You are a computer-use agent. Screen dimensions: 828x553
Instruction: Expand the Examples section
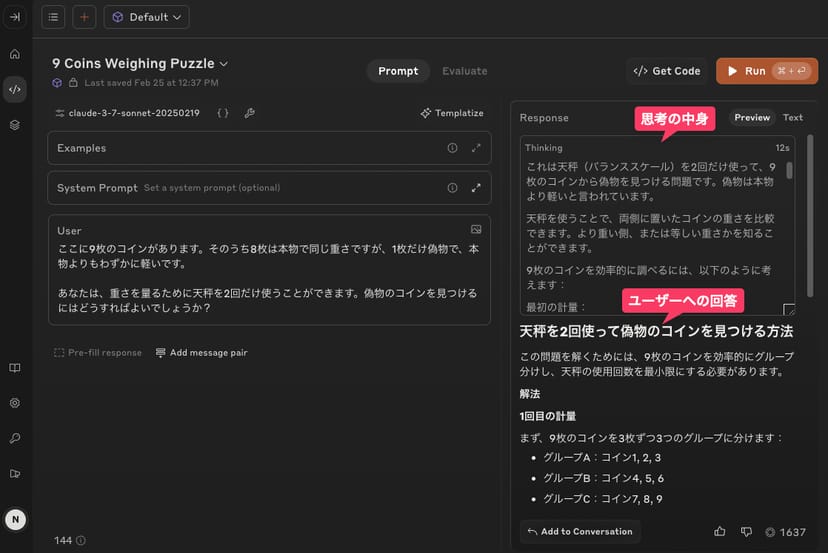(476, 148)
